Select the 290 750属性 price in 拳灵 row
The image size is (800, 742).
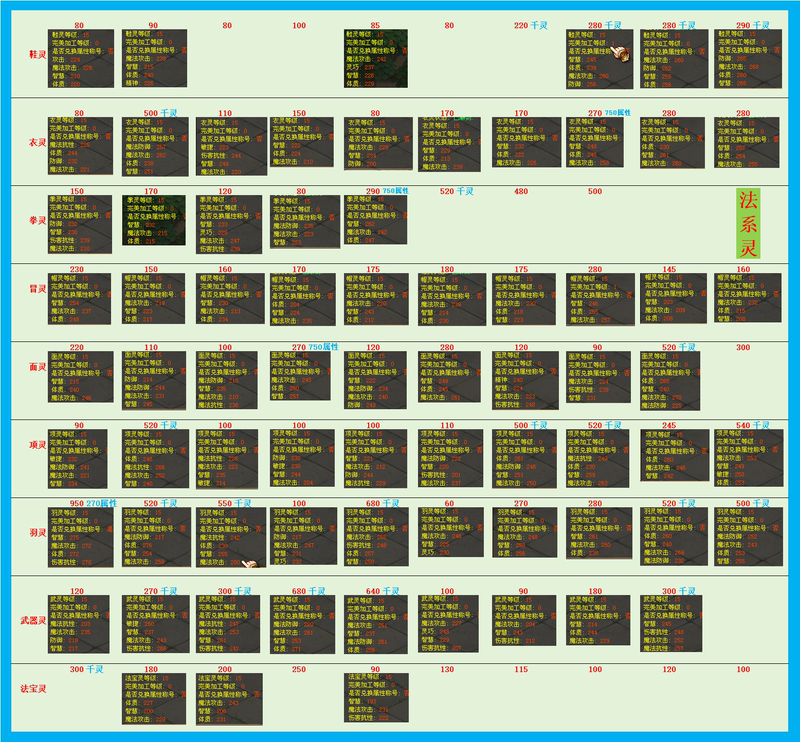pyautogui.click(x=387, y=191)
